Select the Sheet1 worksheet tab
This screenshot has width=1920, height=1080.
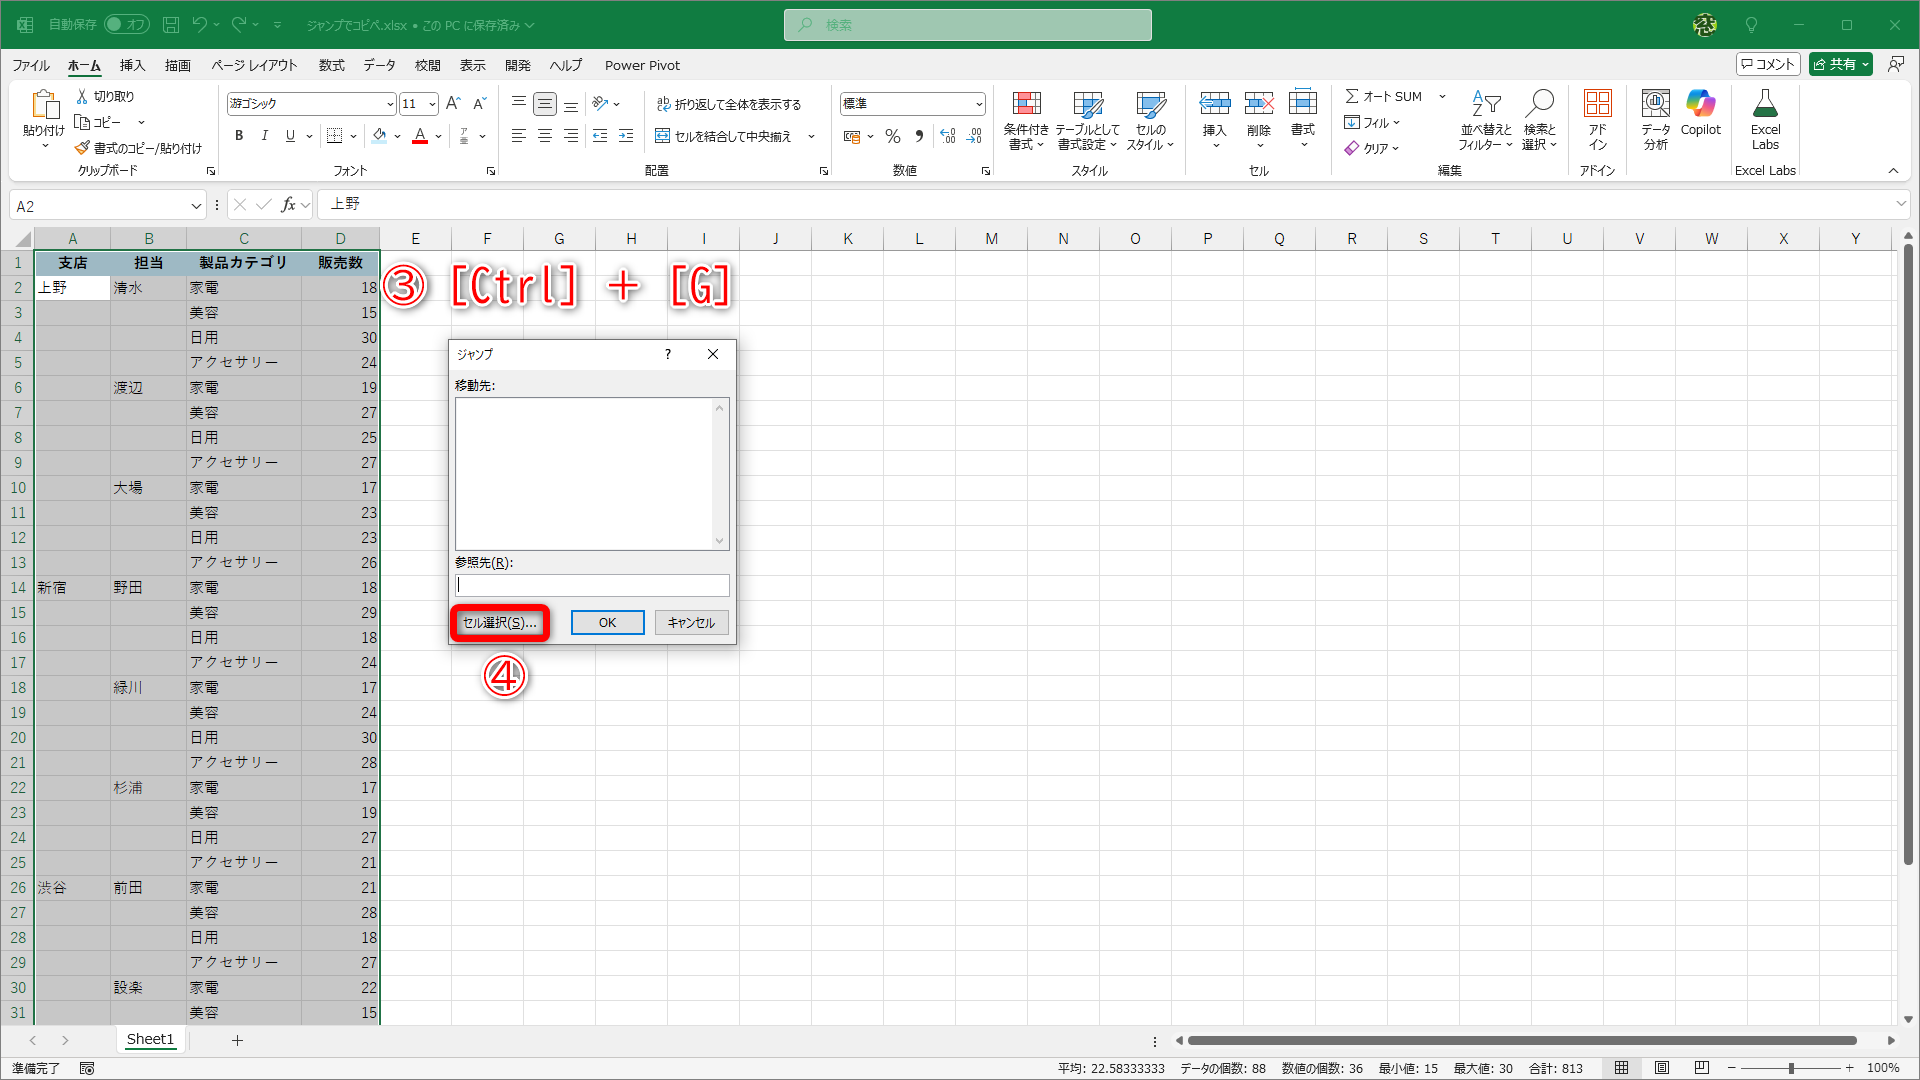pos(150,1040)
